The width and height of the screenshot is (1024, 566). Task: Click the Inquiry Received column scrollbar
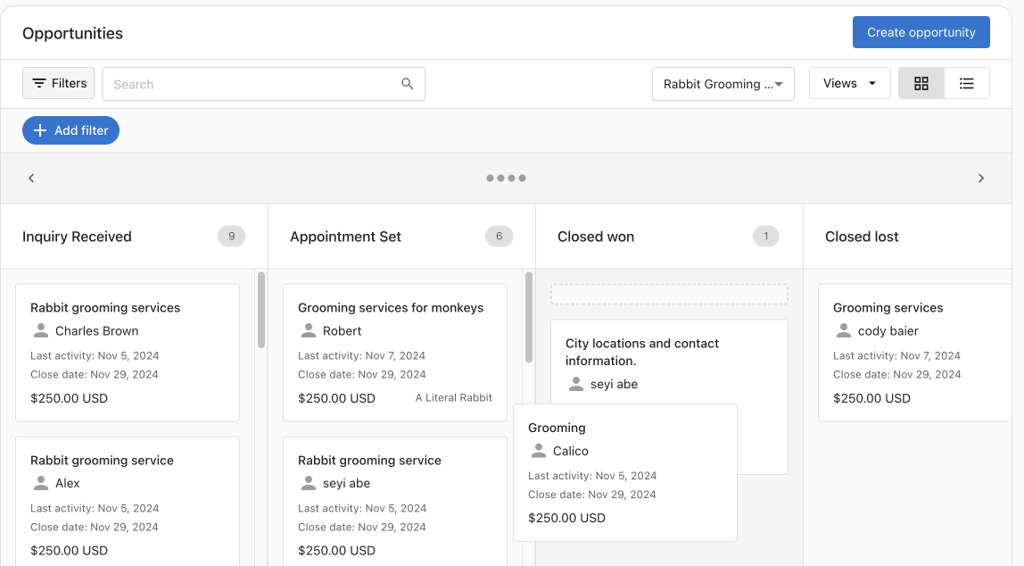coord(262,310)
